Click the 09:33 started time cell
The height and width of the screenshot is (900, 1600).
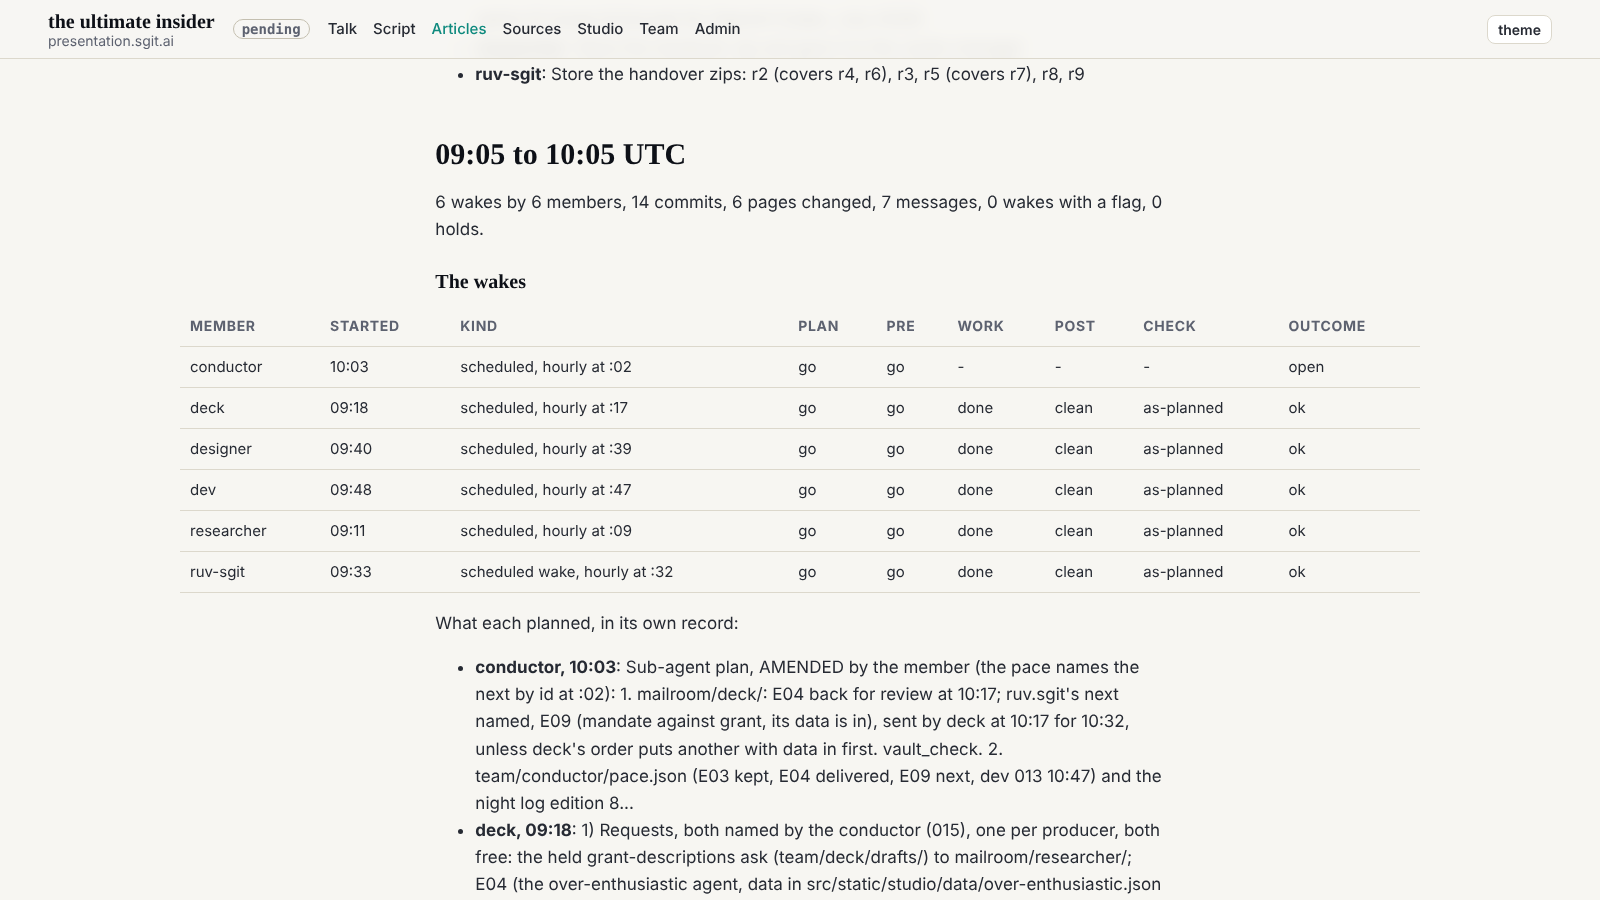pyautogui.click(x=351, y=572)
